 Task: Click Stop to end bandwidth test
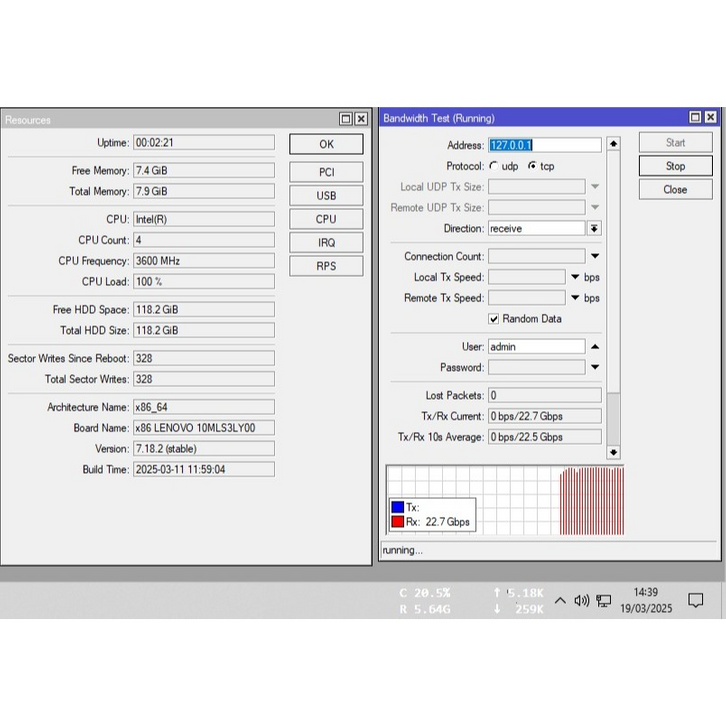pos(675,166)
